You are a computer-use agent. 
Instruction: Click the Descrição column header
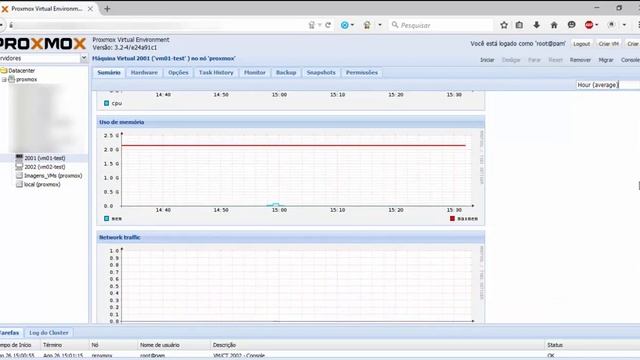[x=378, y=345]
